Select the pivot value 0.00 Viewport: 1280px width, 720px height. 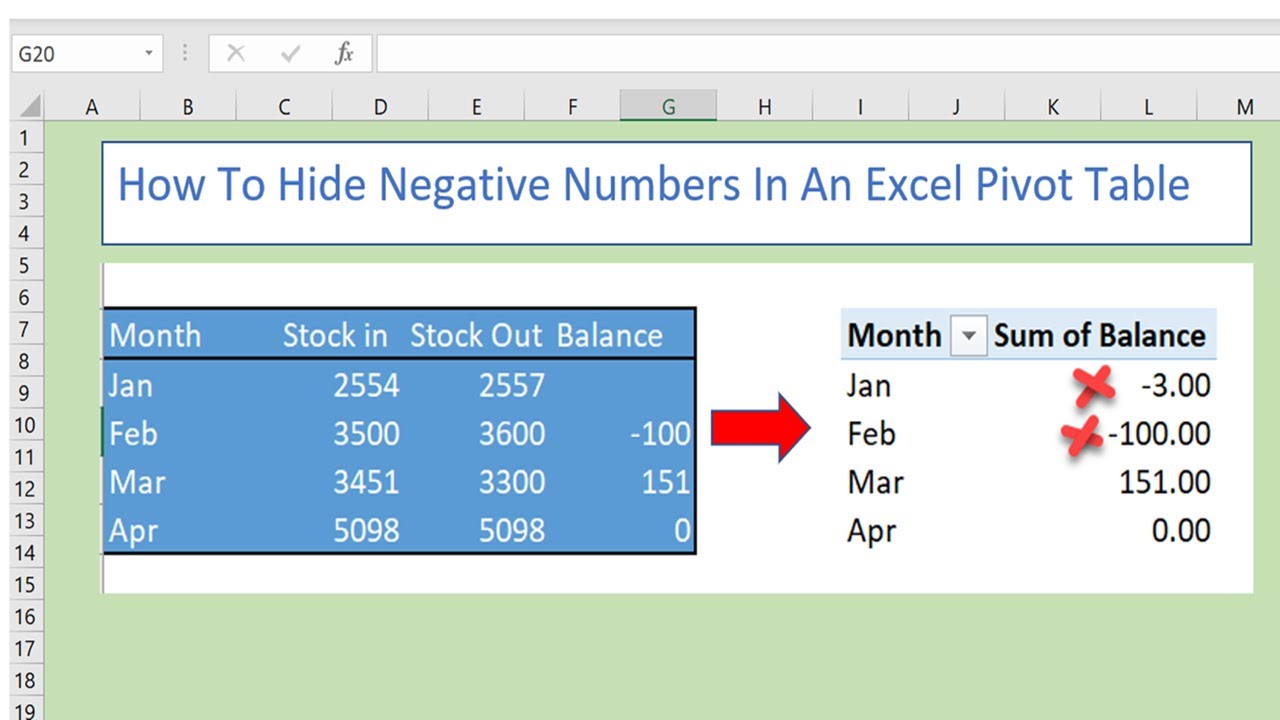tap(1181, 530)
